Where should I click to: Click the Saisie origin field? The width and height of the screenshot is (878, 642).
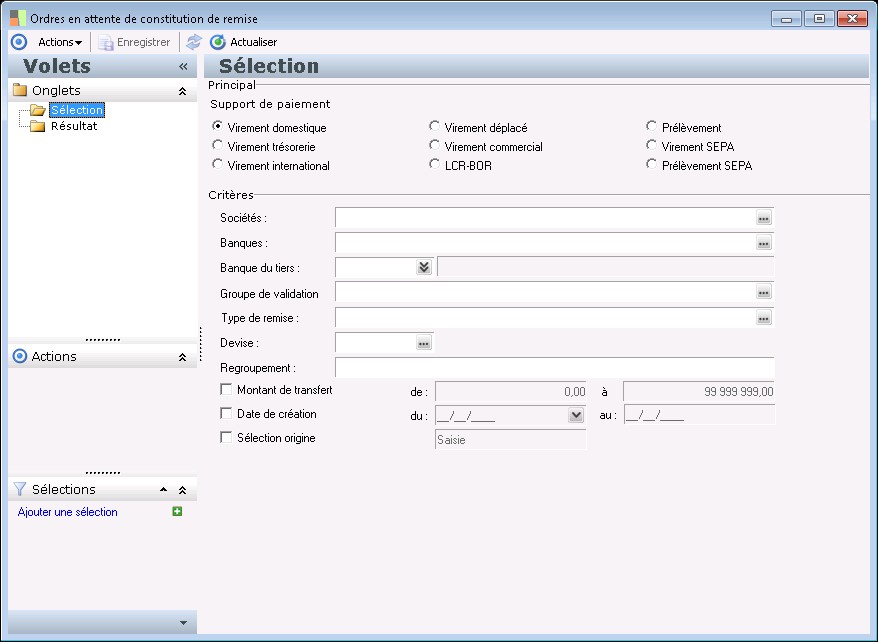click(511, 439)
